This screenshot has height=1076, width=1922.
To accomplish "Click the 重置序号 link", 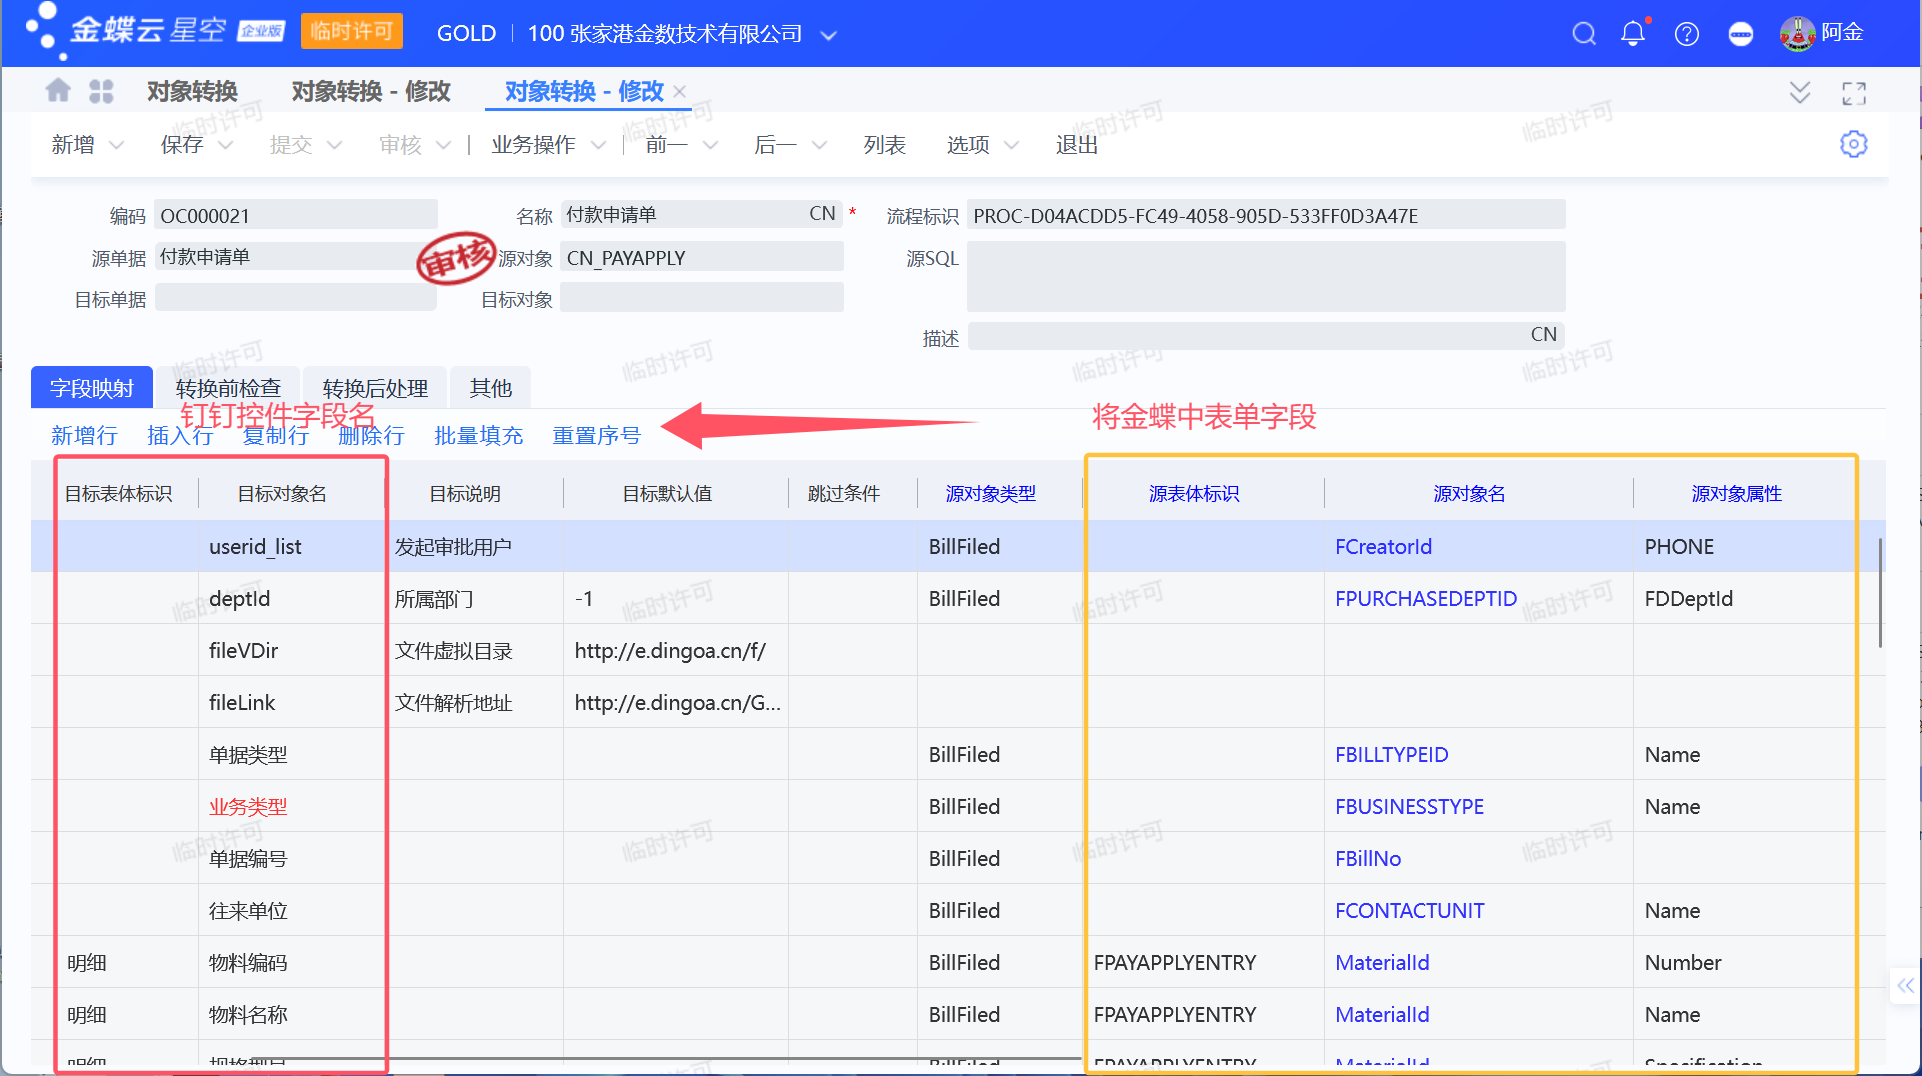I will pyautogui.click(x=596, y=435).
